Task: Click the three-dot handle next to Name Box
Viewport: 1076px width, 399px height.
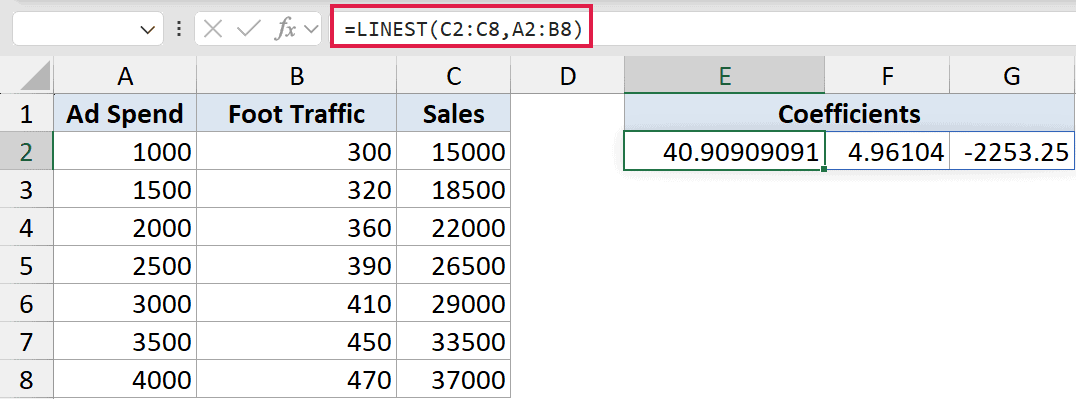Action: pos(178,29)
